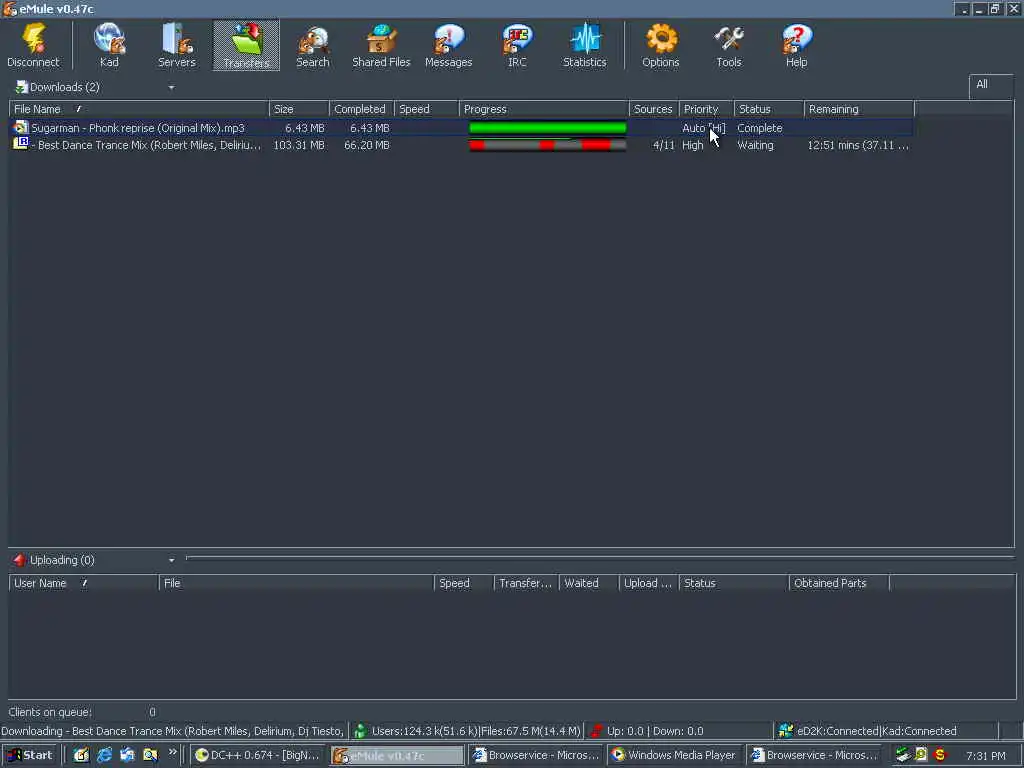
Task: Sort uploads by User Name column
Action: pyautogui.click(x=84, y=583)
